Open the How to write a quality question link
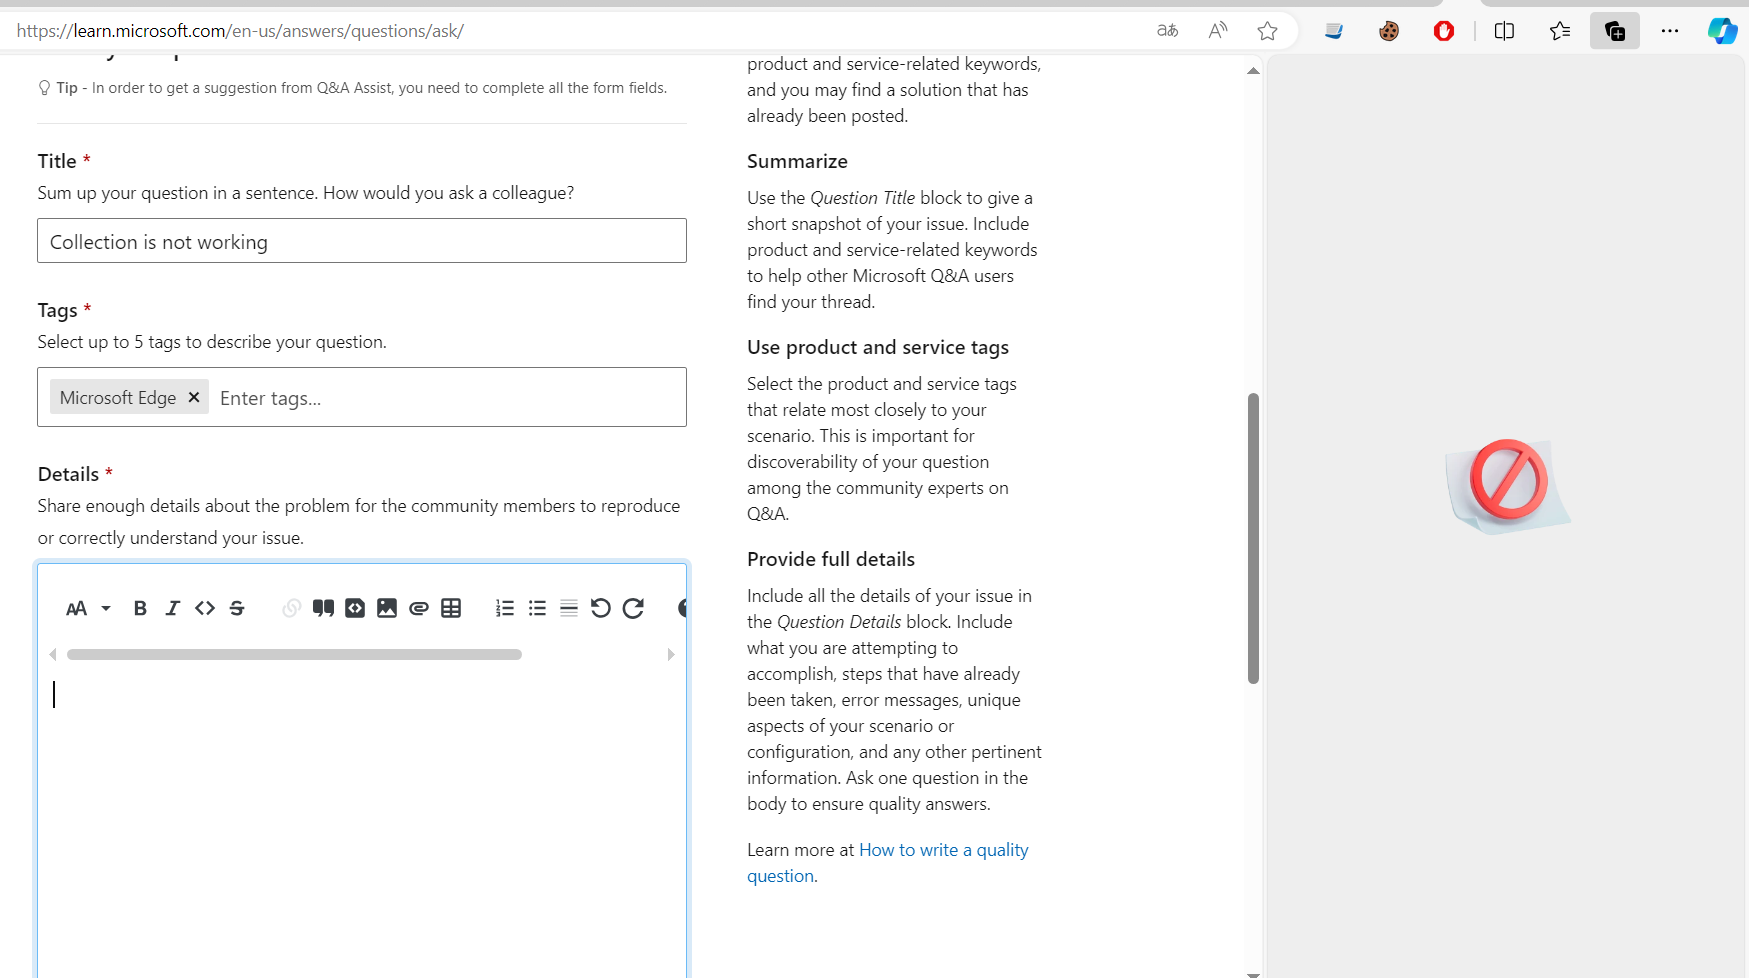The height and width of the screenshot is (978, 1749). 943,849
